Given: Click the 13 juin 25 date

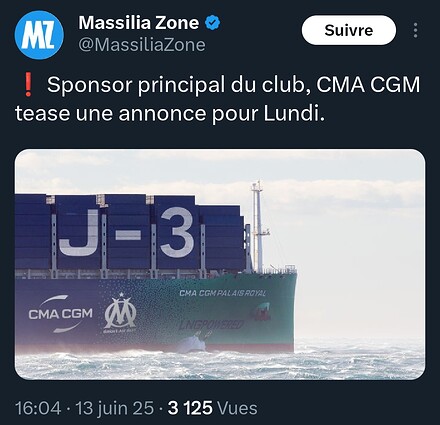Looking at the screenshot, I should pyautogui.click(x=115, y=408).
